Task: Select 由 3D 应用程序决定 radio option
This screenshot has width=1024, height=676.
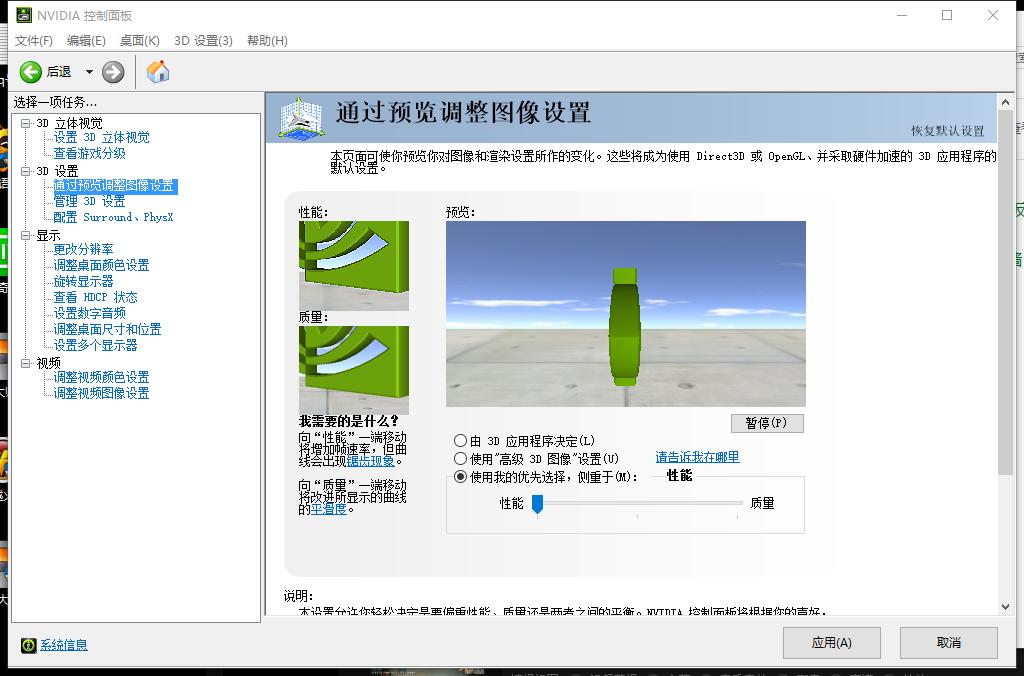Action: (461, 441)
